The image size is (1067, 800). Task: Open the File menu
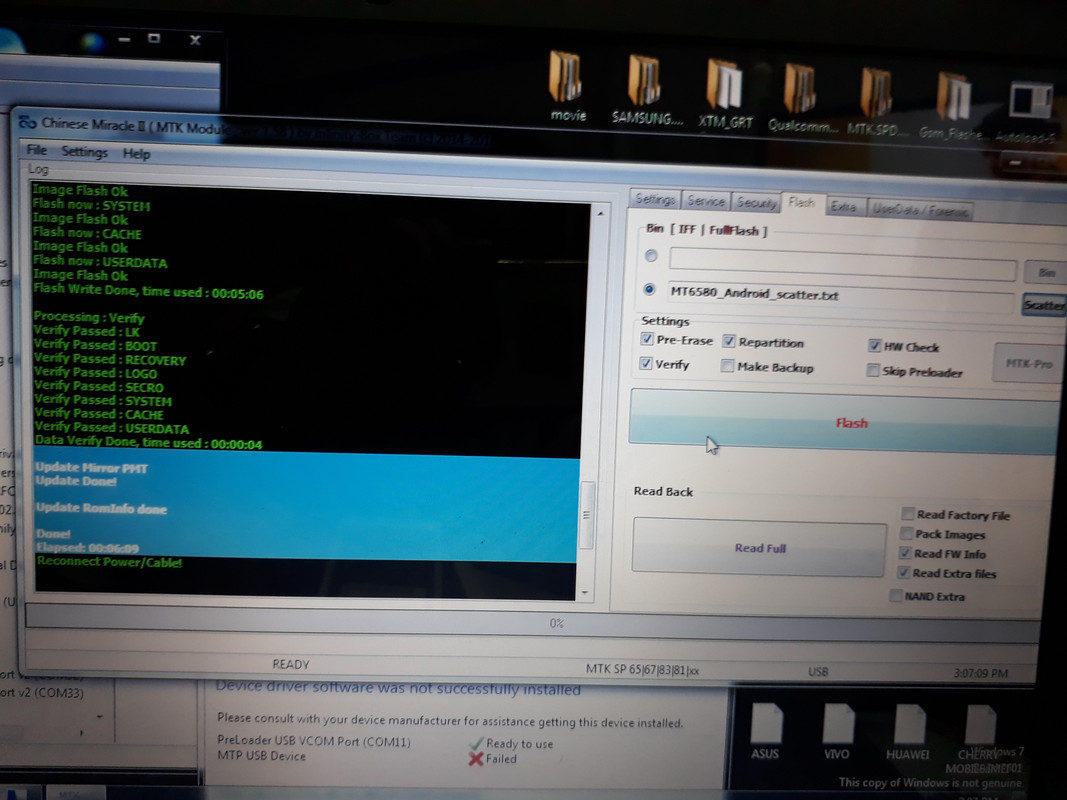tap(37, 150)
